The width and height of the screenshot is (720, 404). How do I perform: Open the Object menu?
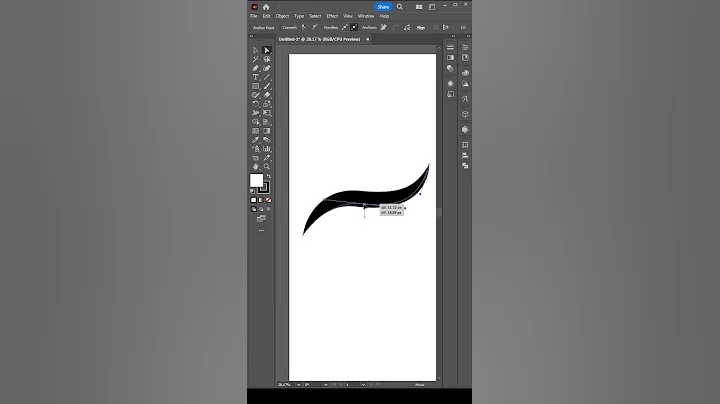282,16
